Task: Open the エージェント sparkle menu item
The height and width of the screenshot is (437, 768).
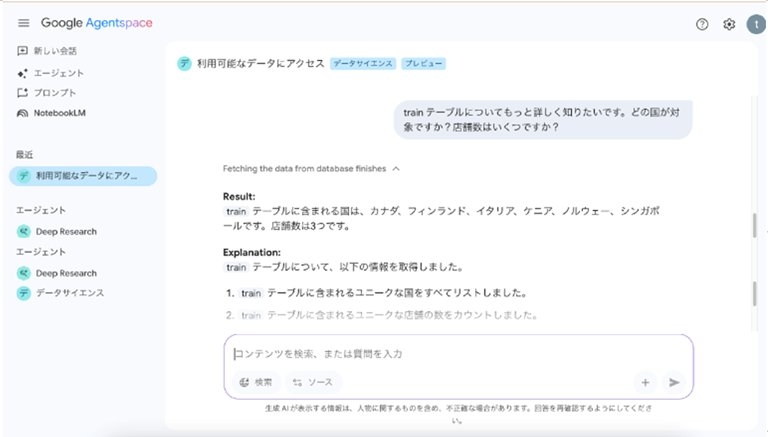Action: pyautogui.click(x=50, y=73)
